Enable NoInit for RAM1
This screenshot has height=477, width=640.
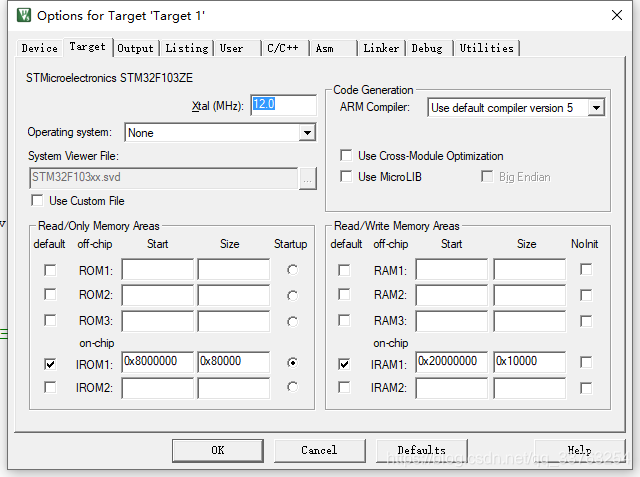pos(586,269)
